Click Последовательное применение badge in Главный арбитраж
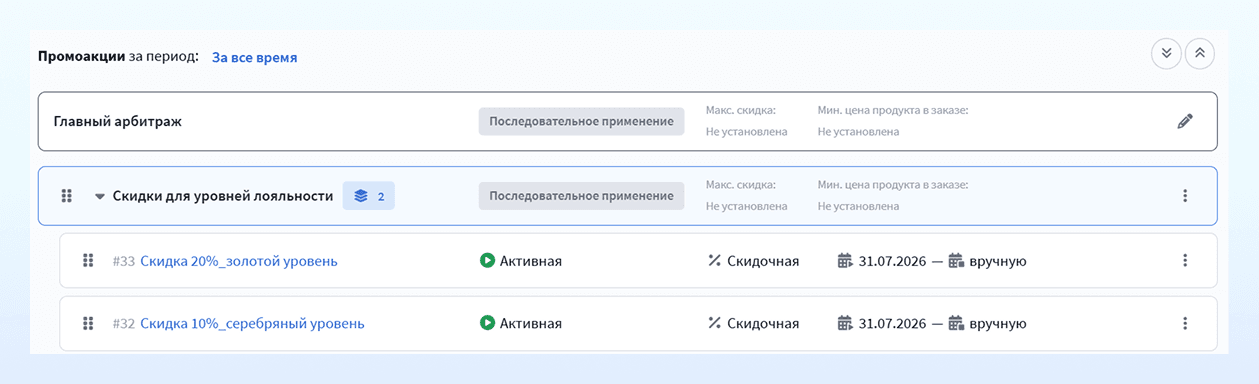This screenshot has width=1259, height=384. (x=581, y=121)
